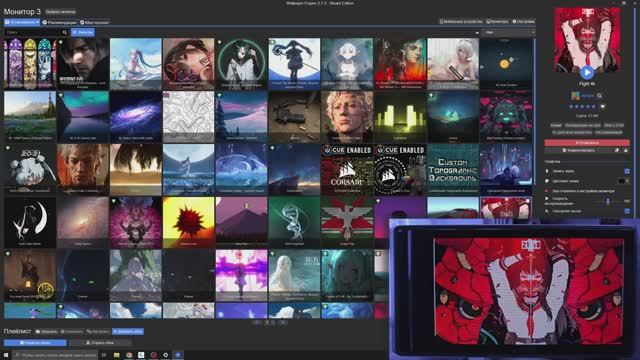Expand the Цветовая схема dropdown arrow
The width and height of the screenshot is (640, 360).
[627, 181]
